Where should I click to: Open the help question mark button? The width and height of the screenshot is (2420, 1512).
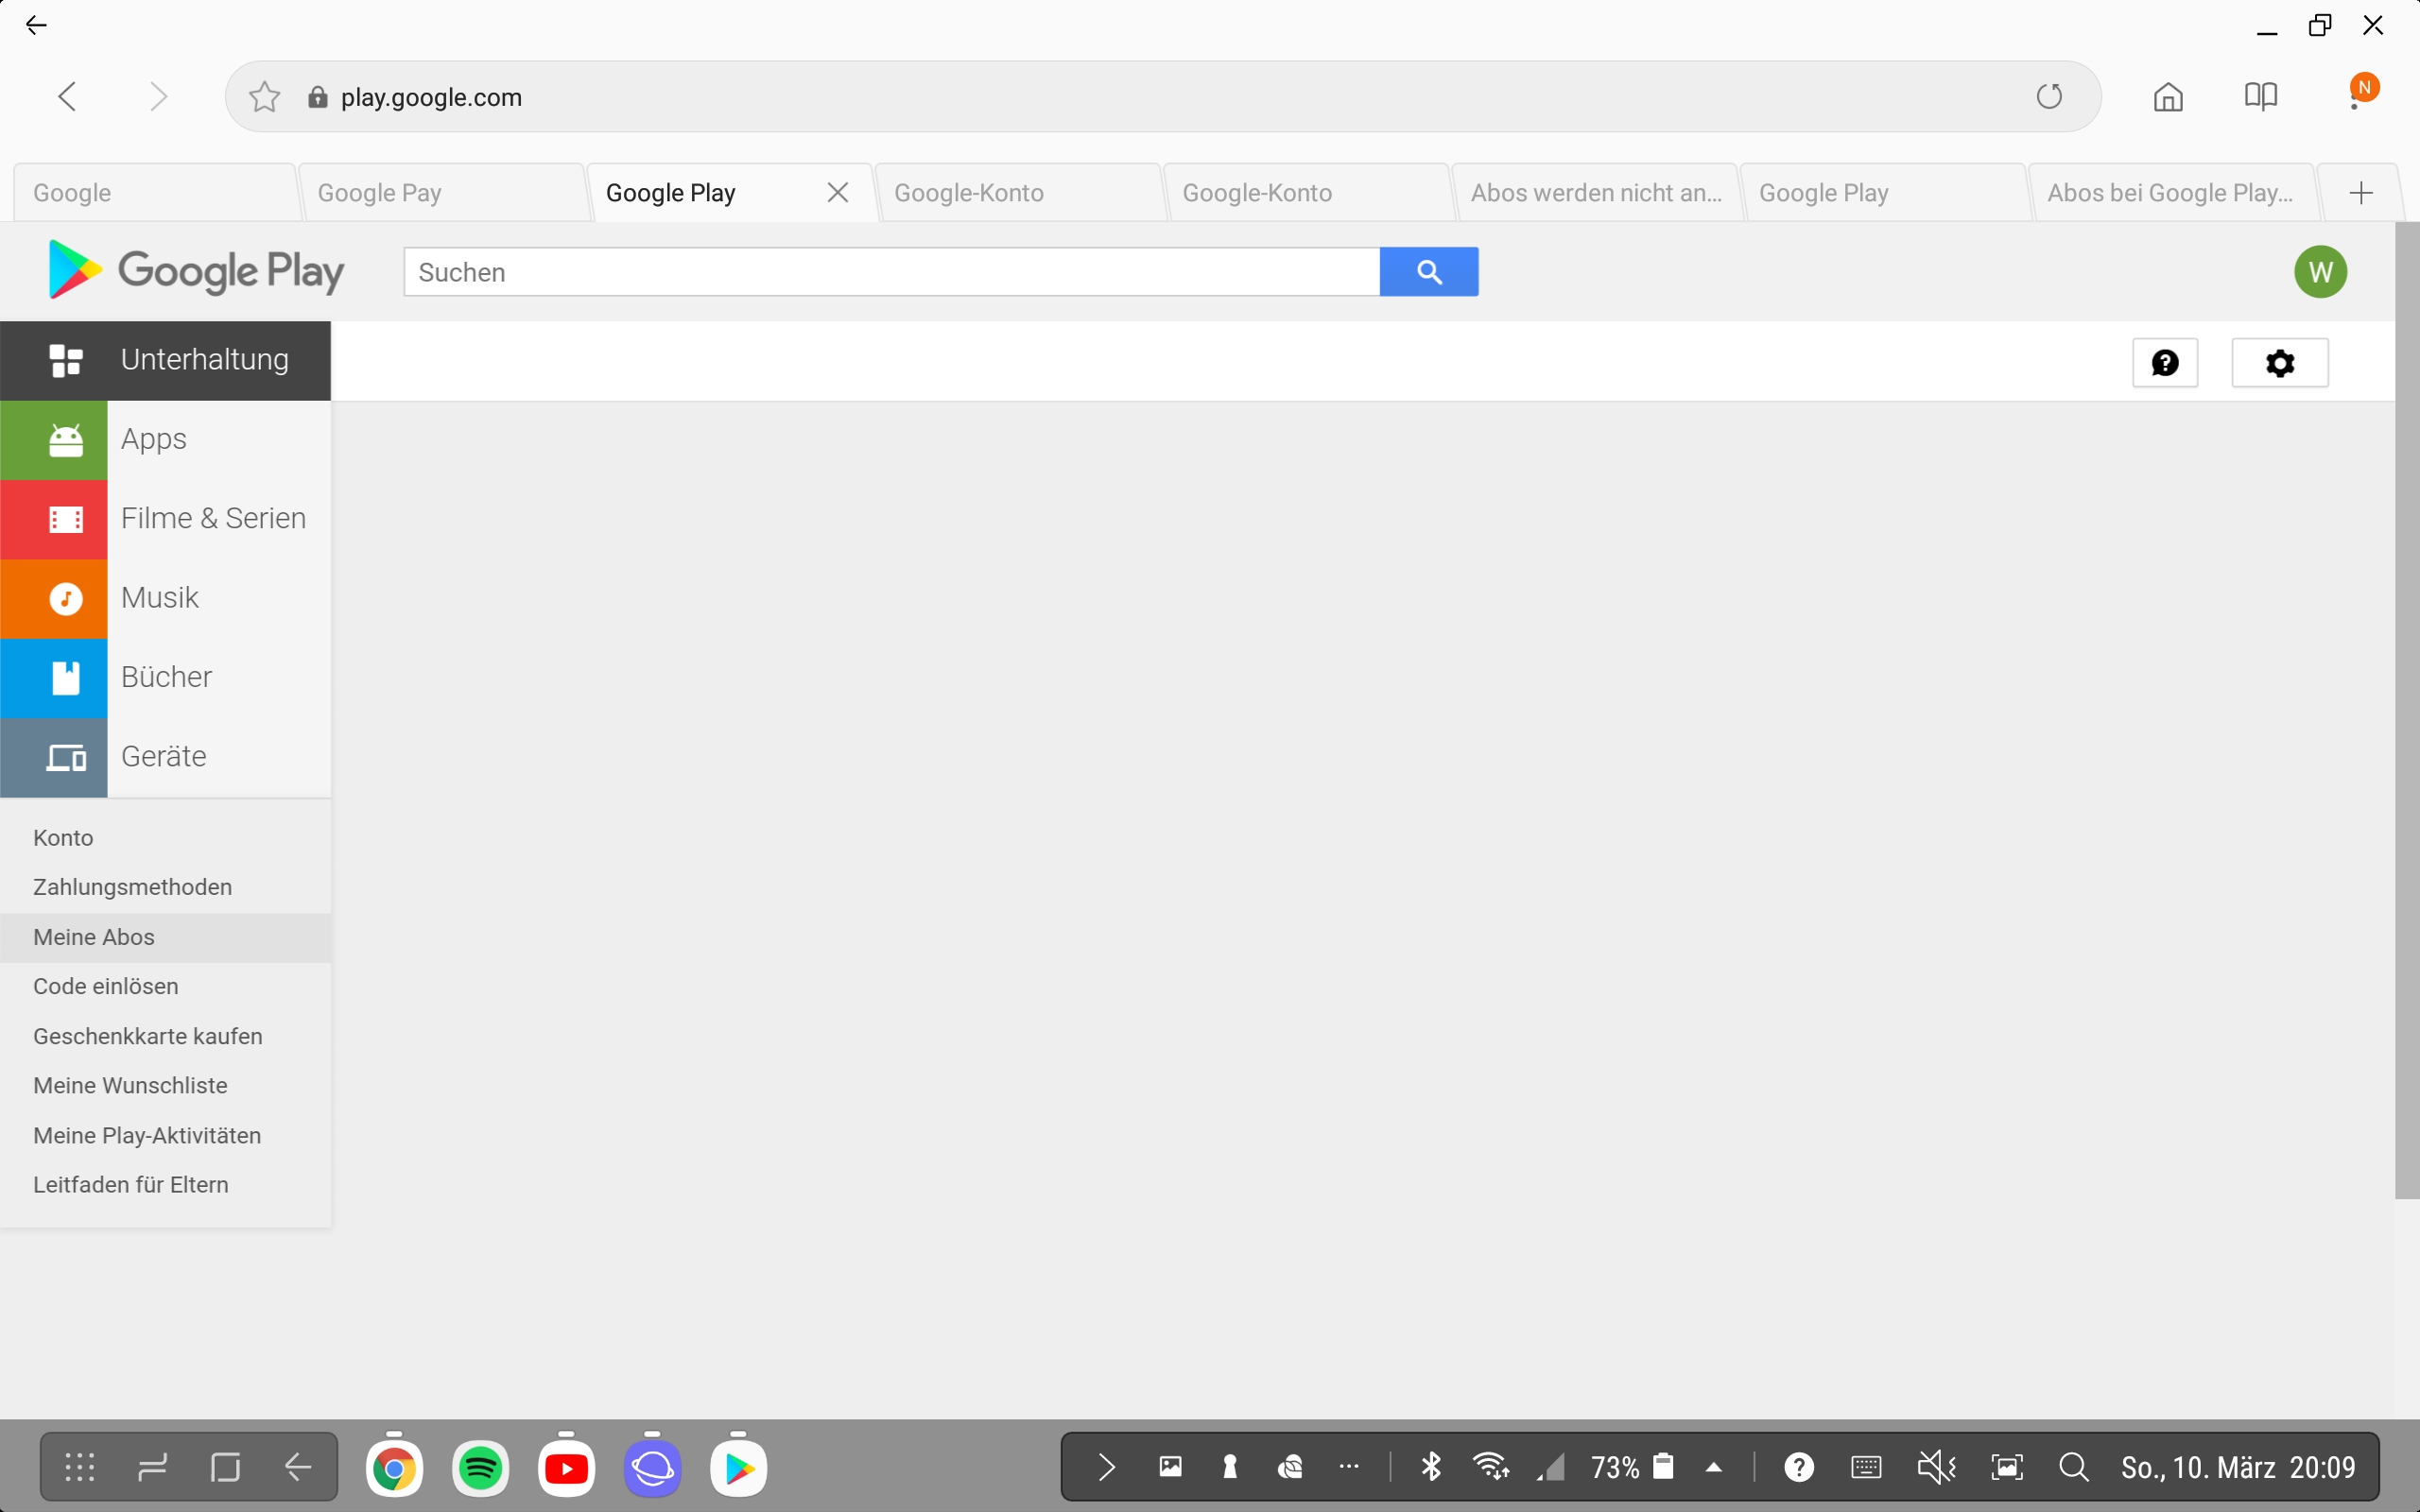tap(2165, 363)
